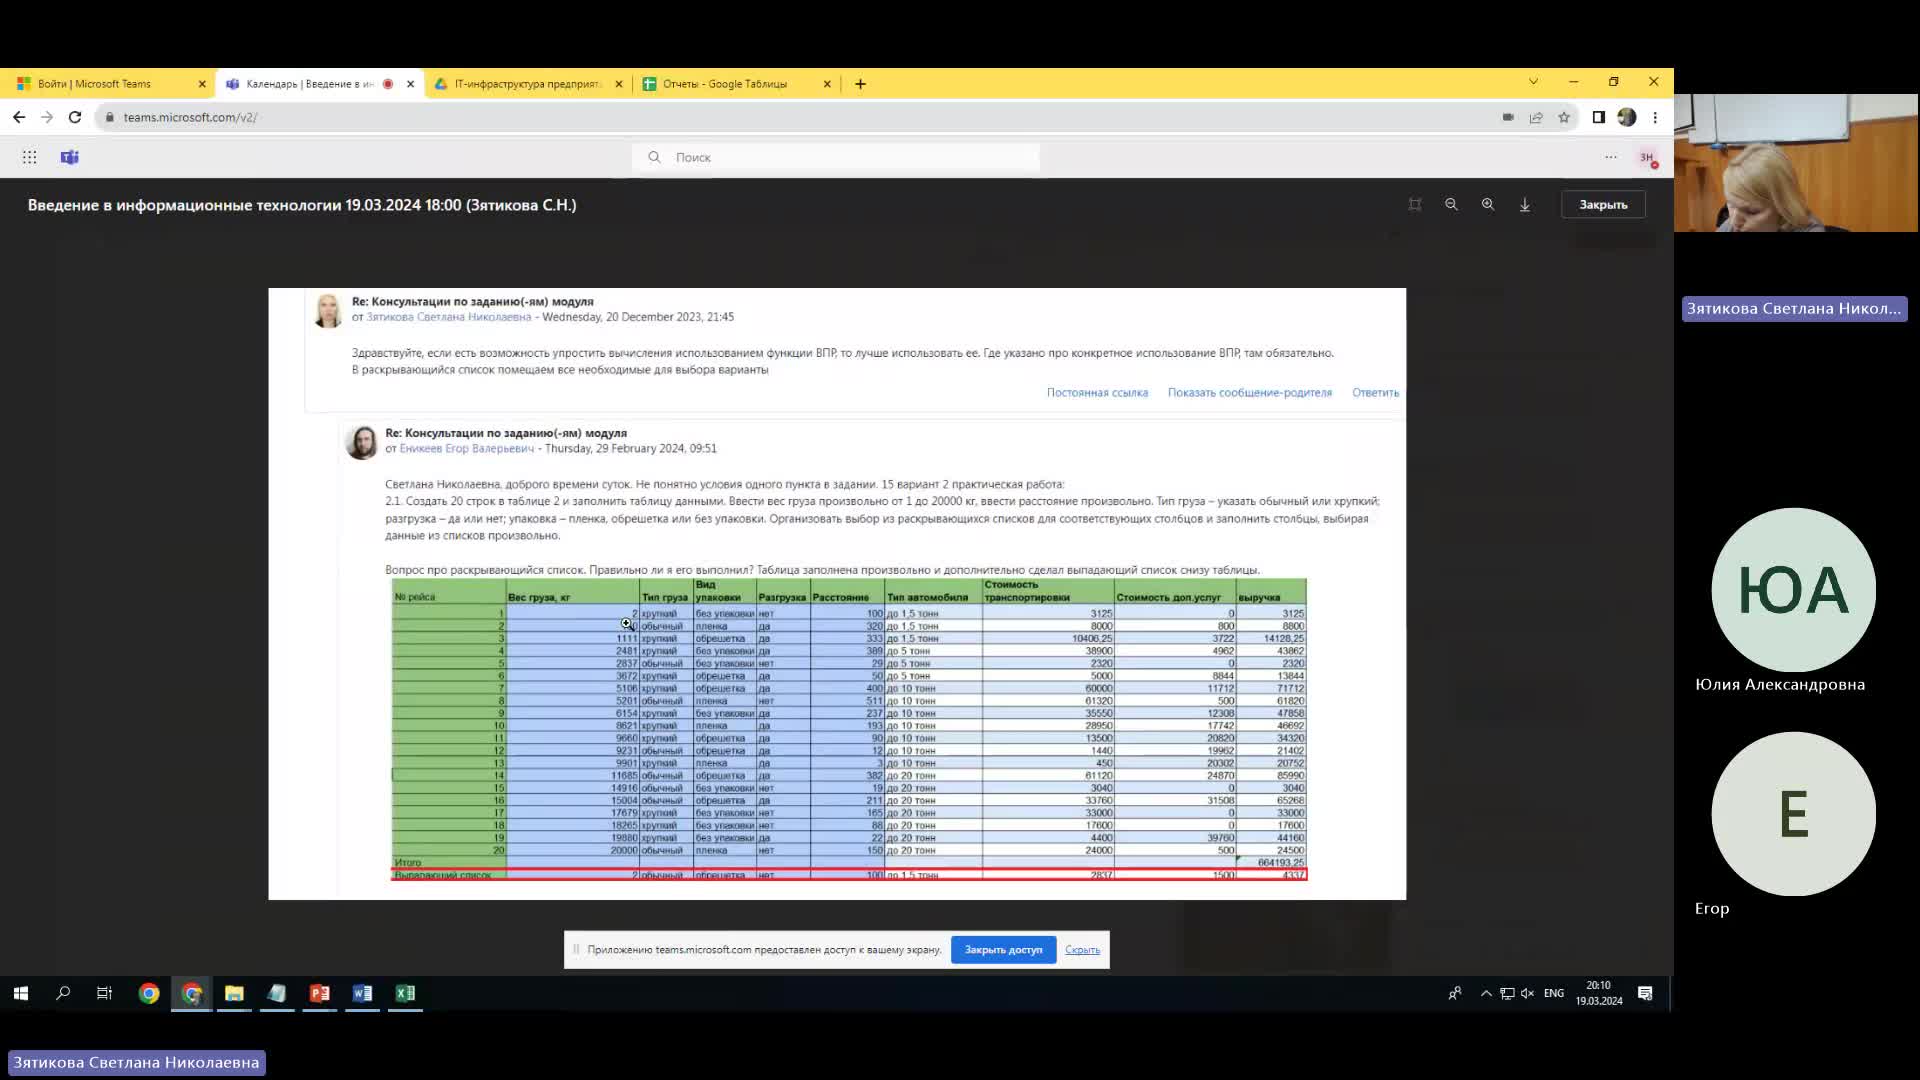Image resolution: width=1920 pixels, height=1080 pixels.
Task: Reload the Teams page
Action: [x=75, y=117]
